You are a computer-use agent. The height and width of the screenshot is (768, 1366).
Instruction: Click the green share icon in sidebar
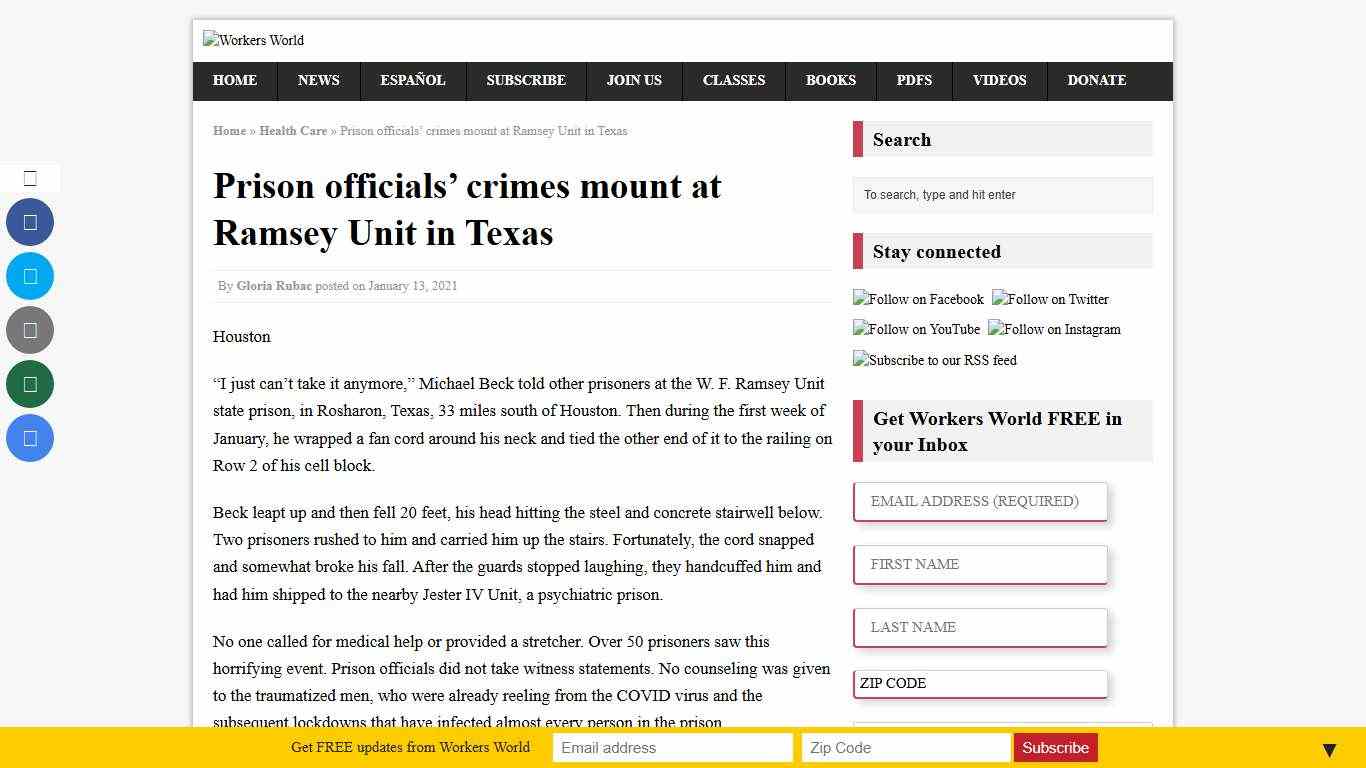30,384
